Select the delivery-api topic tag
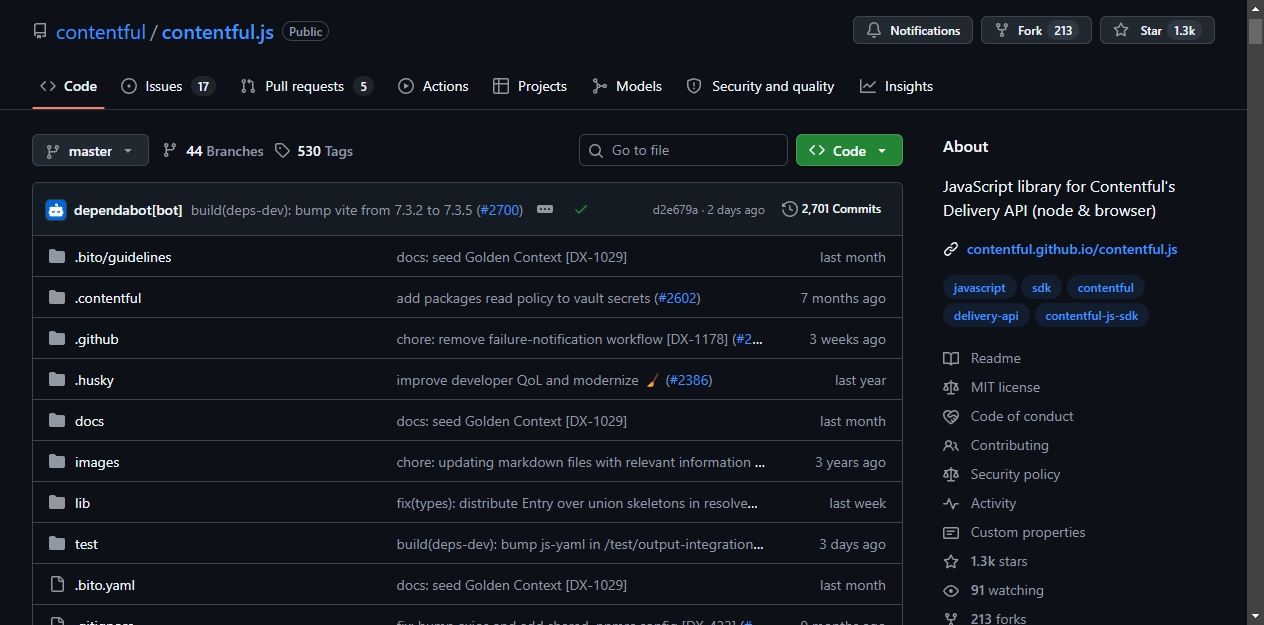The width and height of the screenshot is (1264, 625). coord(986,316)
